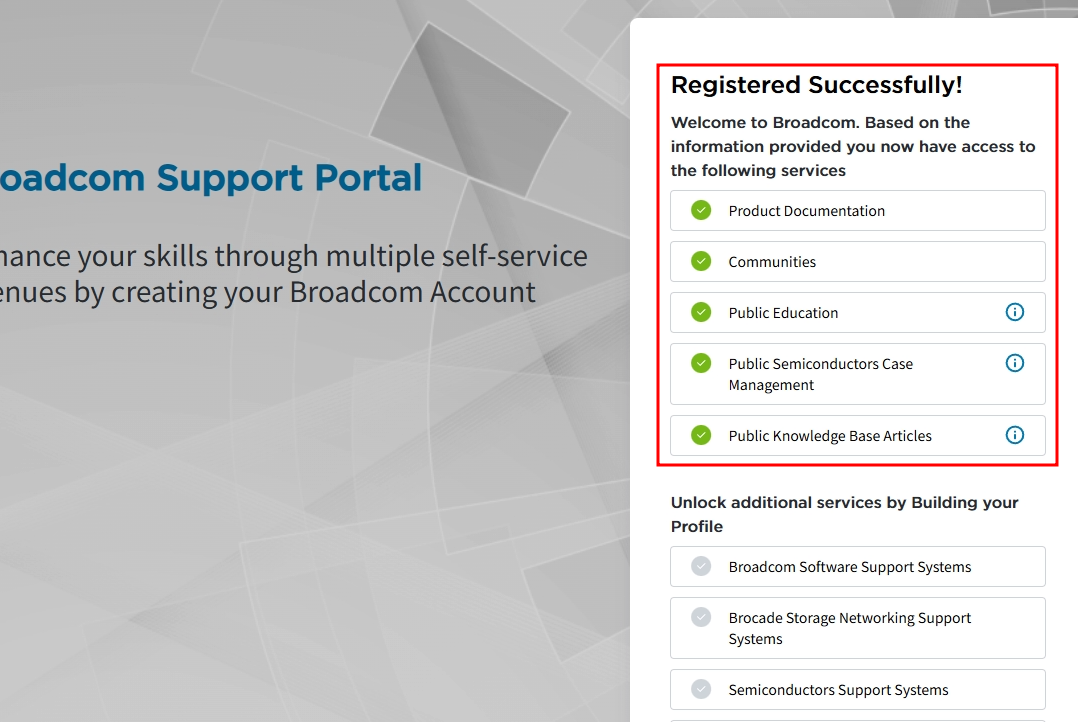Click the Registered Successfully! heading

coord(816,85)
